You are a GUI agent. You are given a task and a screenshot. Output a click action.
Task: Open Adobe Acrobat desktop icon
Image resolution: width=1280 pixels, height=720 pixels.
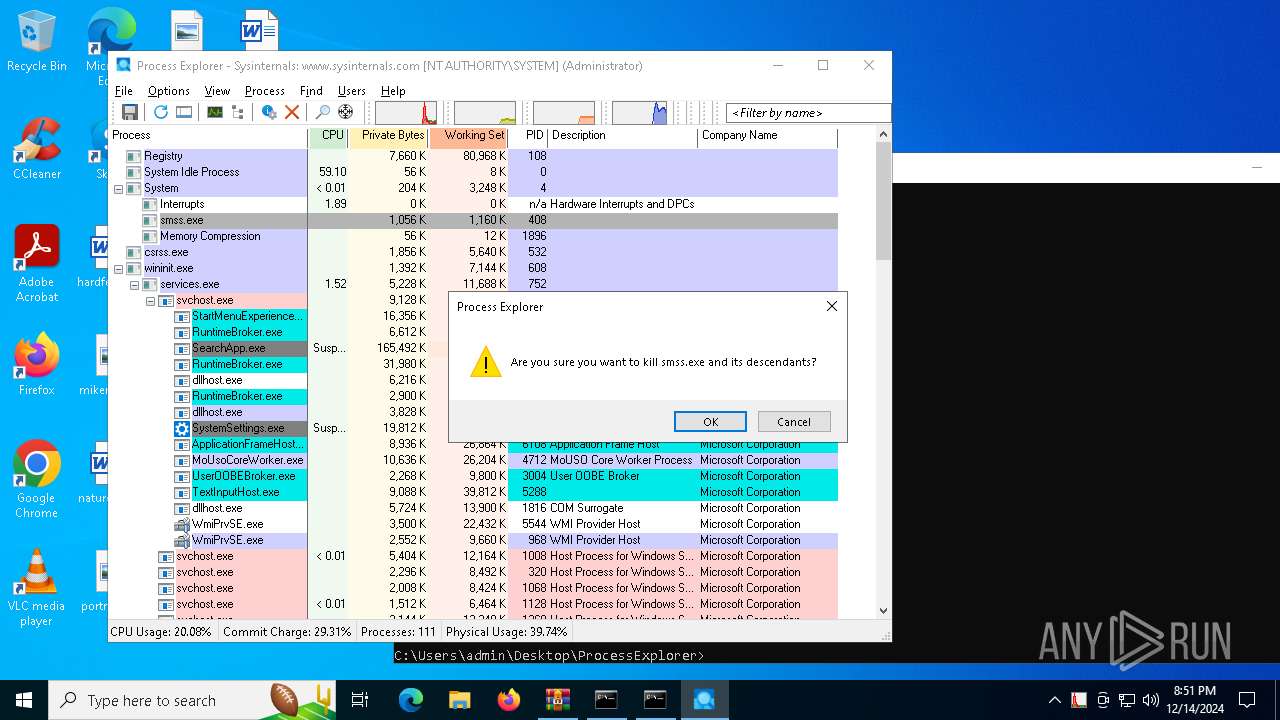(x=37, y=264)
